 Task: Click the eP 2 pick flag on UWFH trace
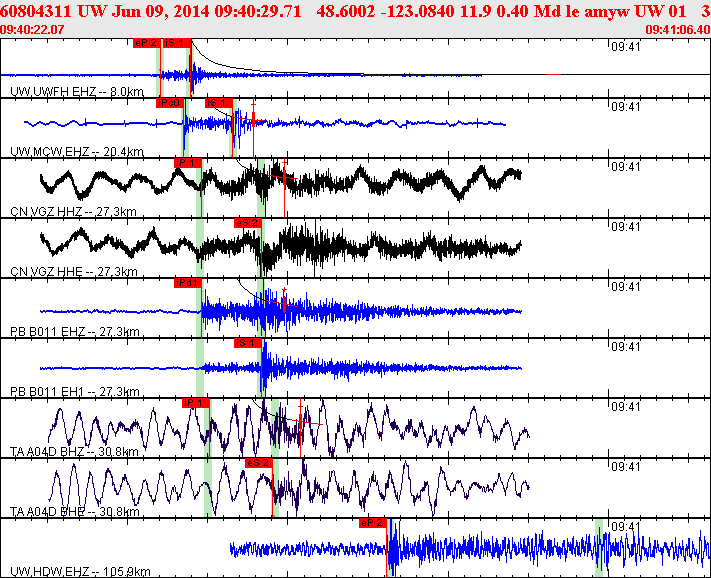coord(146,43)
